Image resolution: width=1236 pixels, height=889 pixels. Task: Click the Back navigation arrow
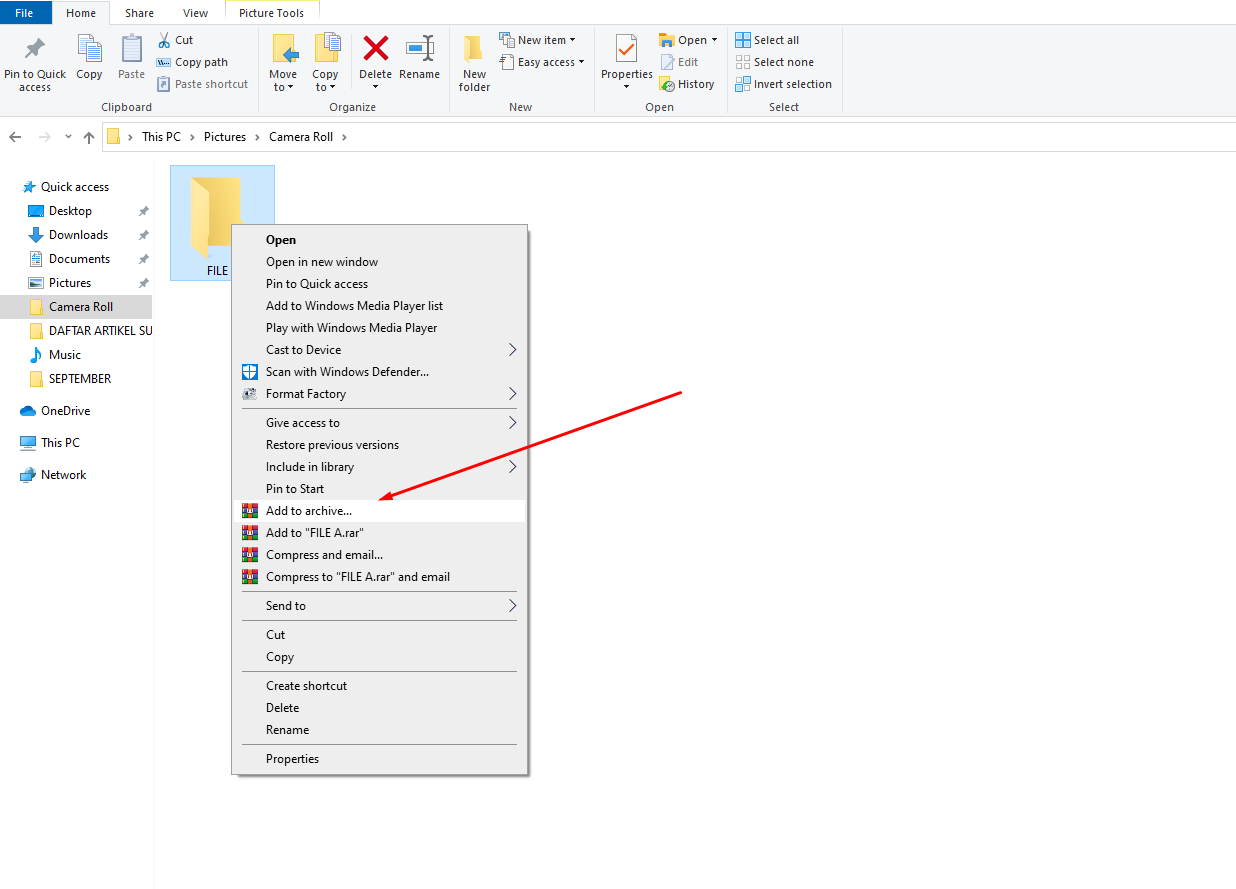coord(15,137)
